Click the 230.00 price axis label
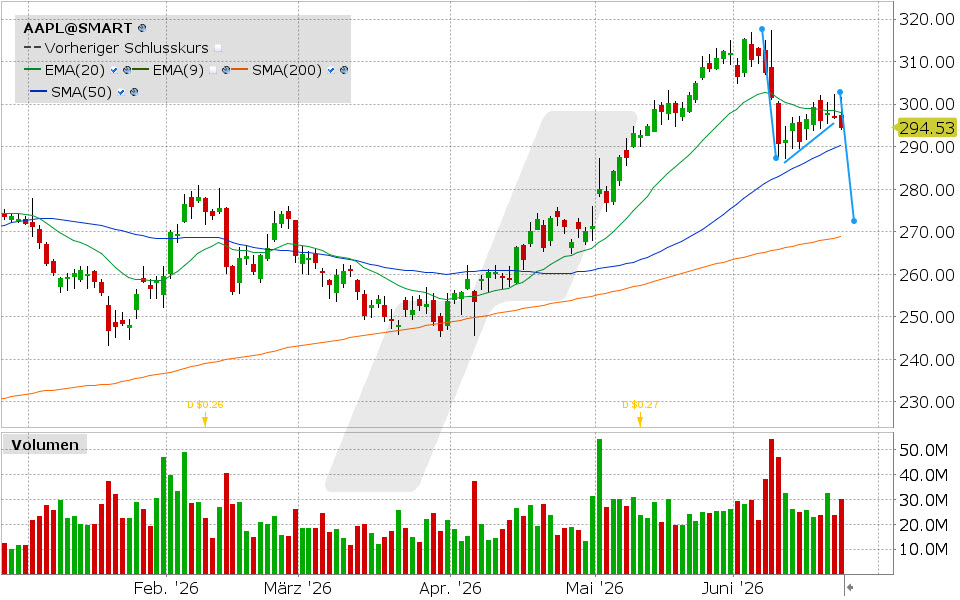 pos(926,402)
